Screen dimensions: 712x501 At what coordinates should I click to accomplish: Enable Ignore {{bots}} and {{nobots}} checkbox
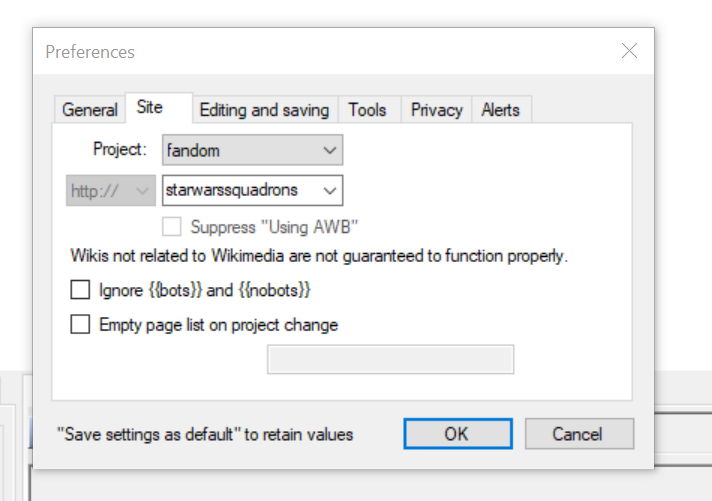pyautogui.click(x=81, y=291)
